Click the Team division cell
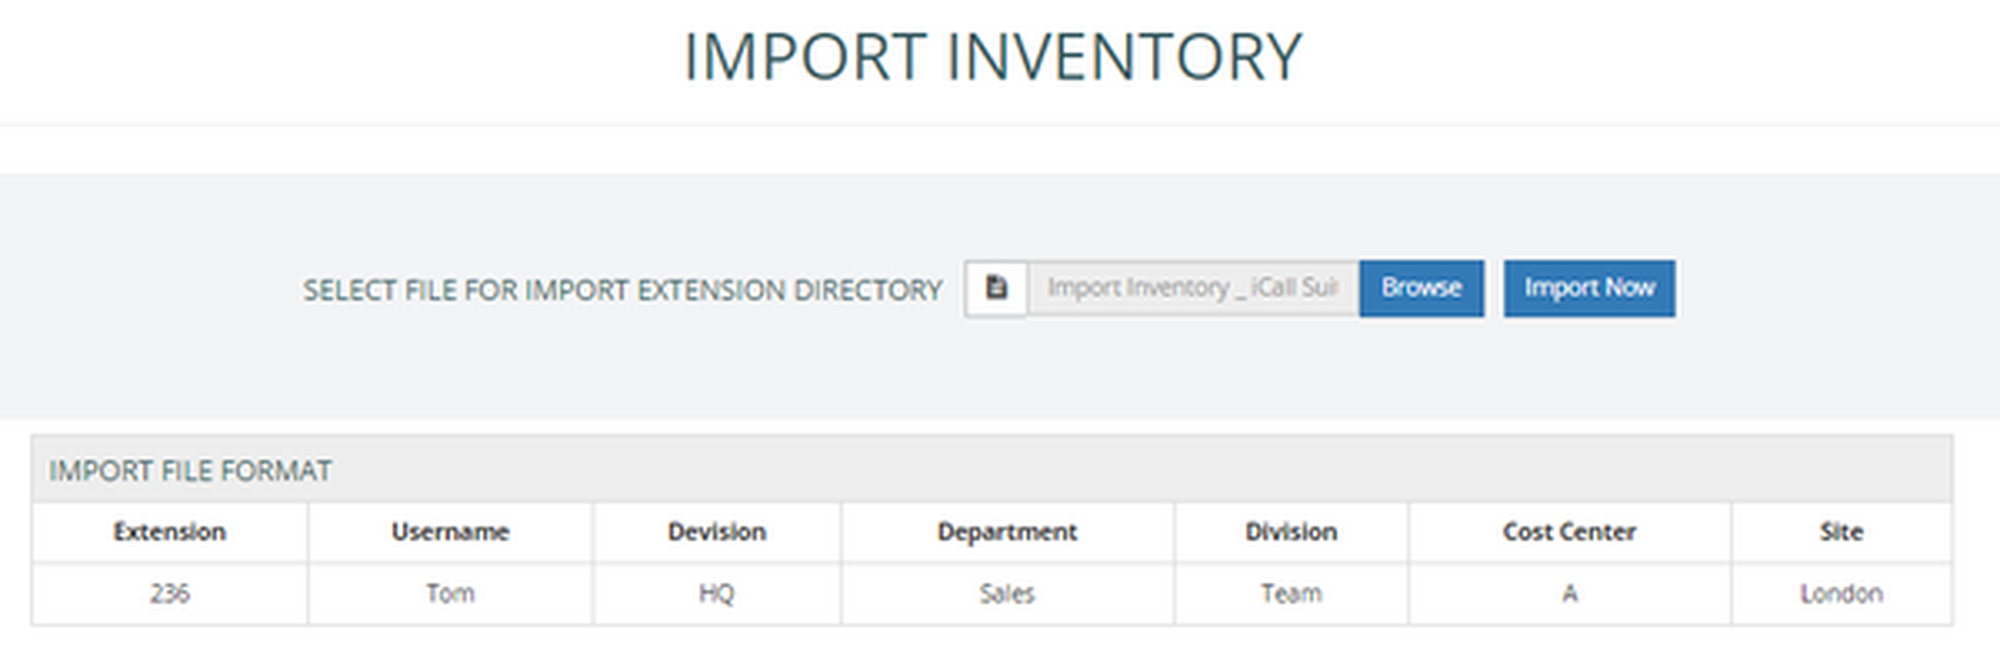The height and width of the screenshot is (657, 2000). click(1291, 594)
